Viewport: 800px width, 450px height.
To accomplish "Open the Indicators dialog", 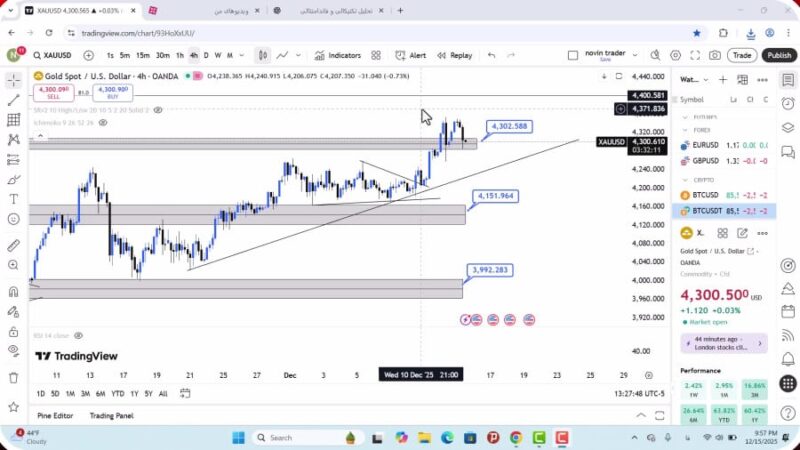I will 338,55.
